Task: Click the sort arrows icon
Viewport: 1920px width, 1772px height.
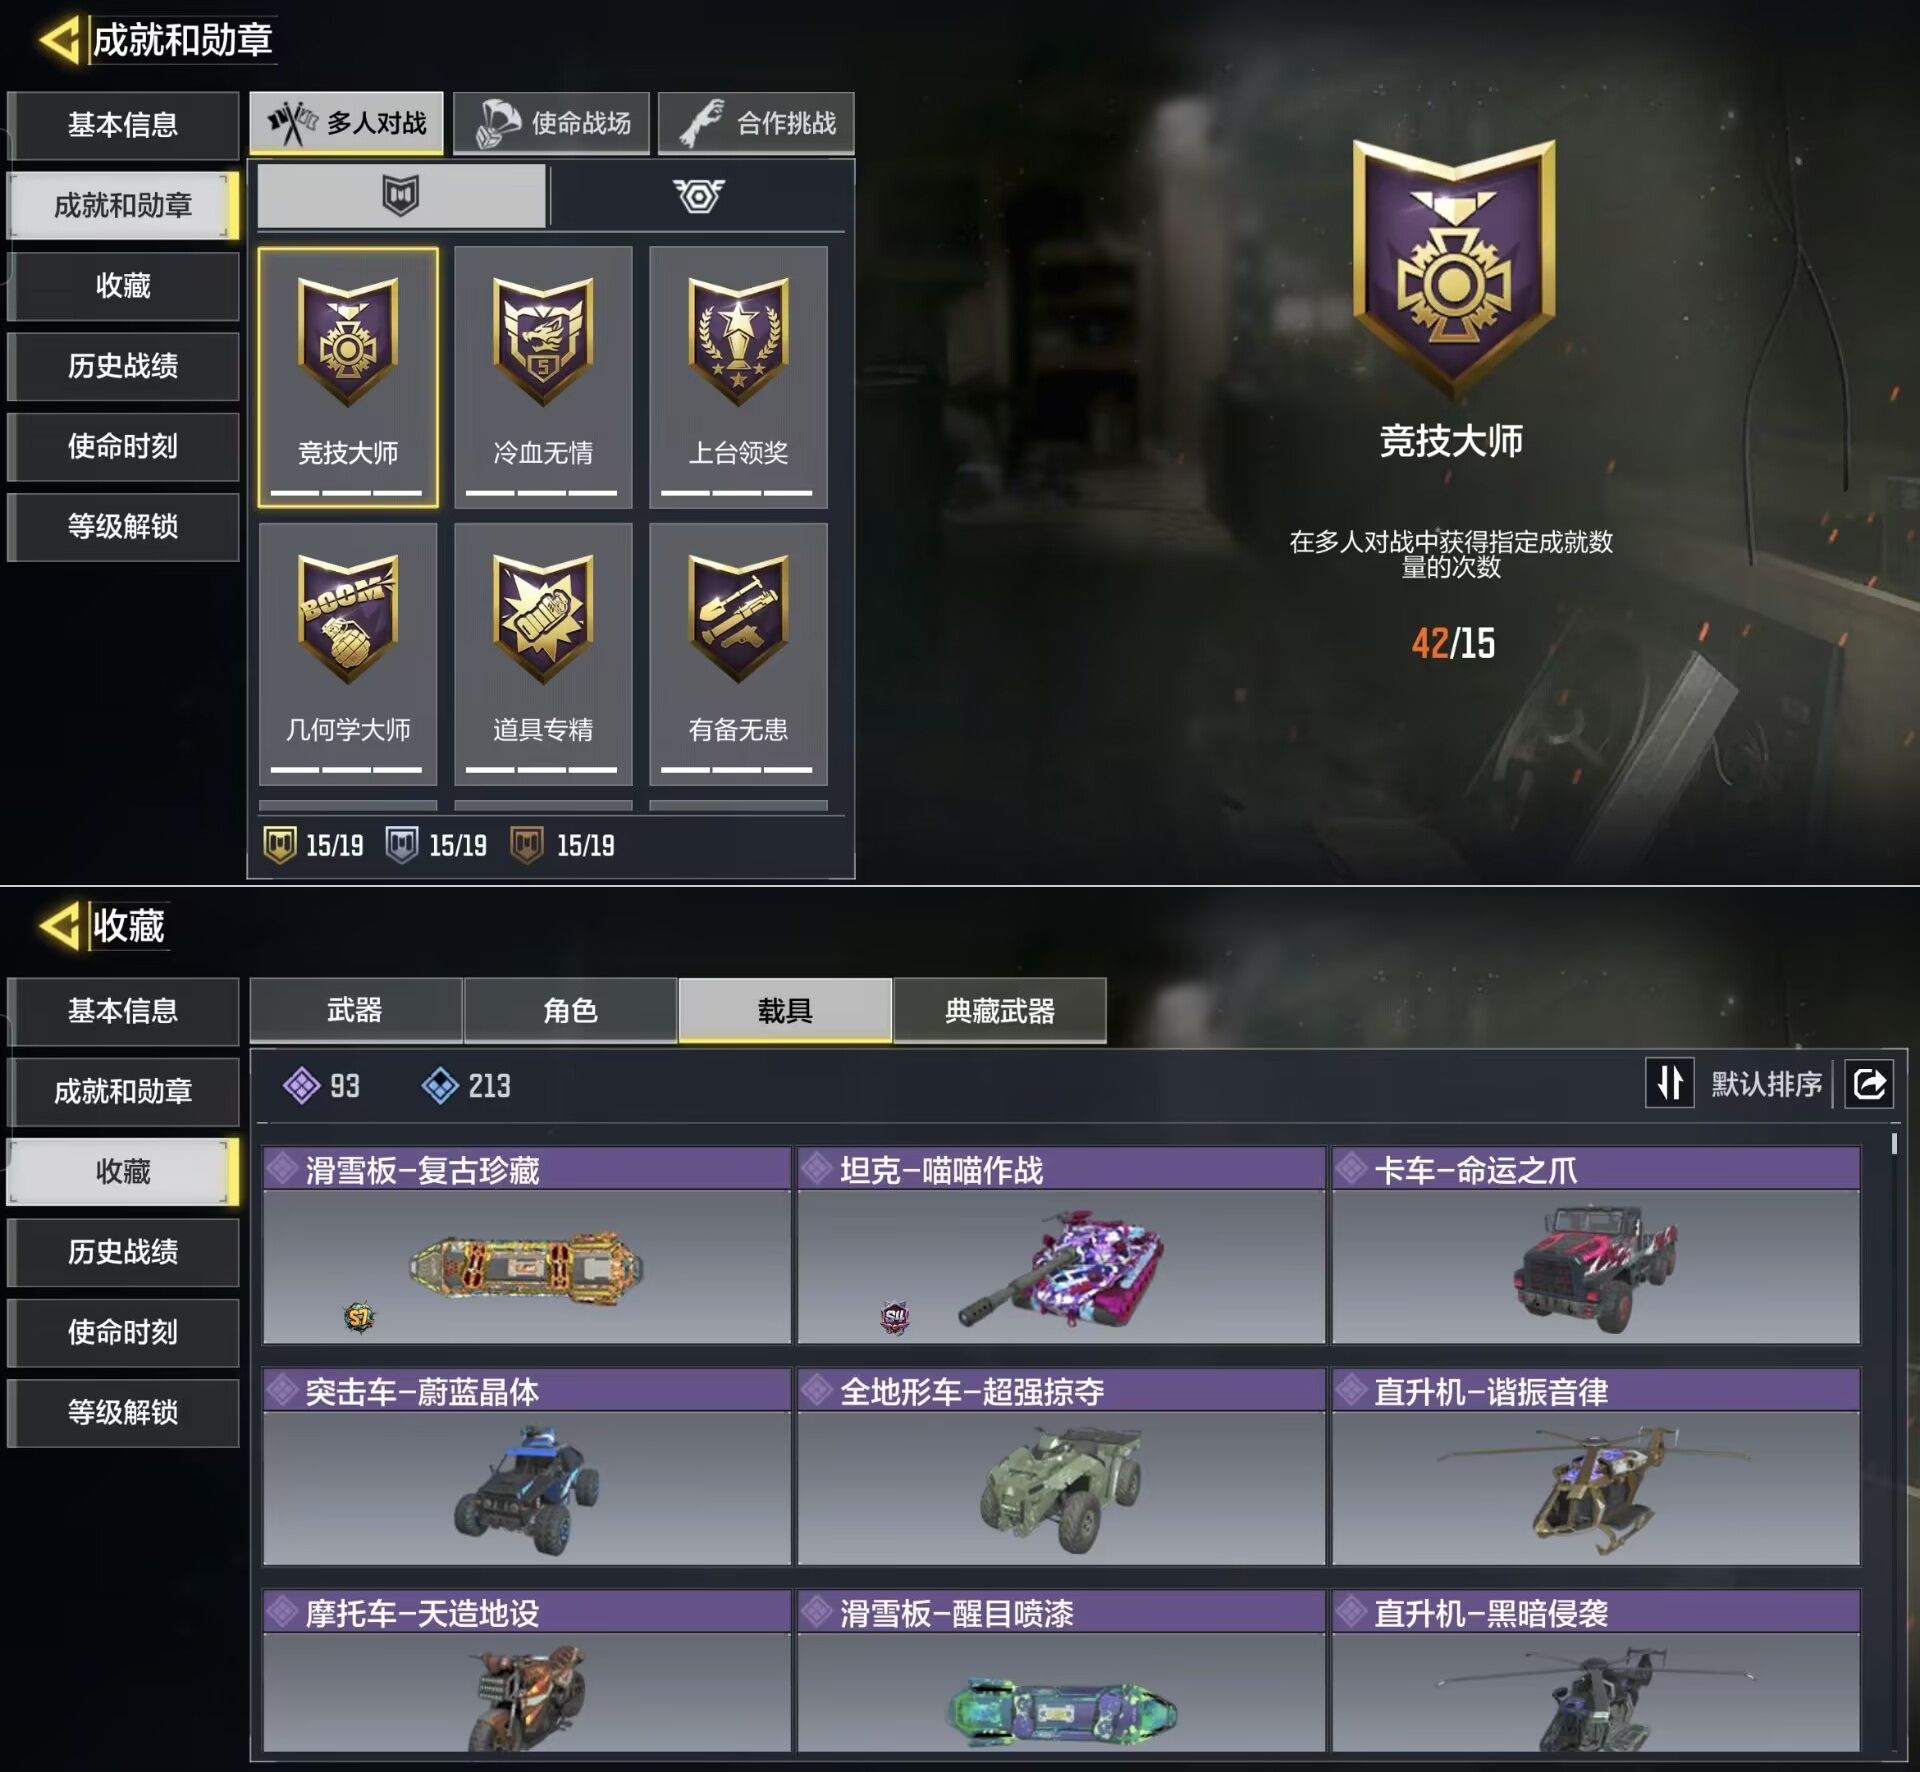Action: point(1670,1083)
